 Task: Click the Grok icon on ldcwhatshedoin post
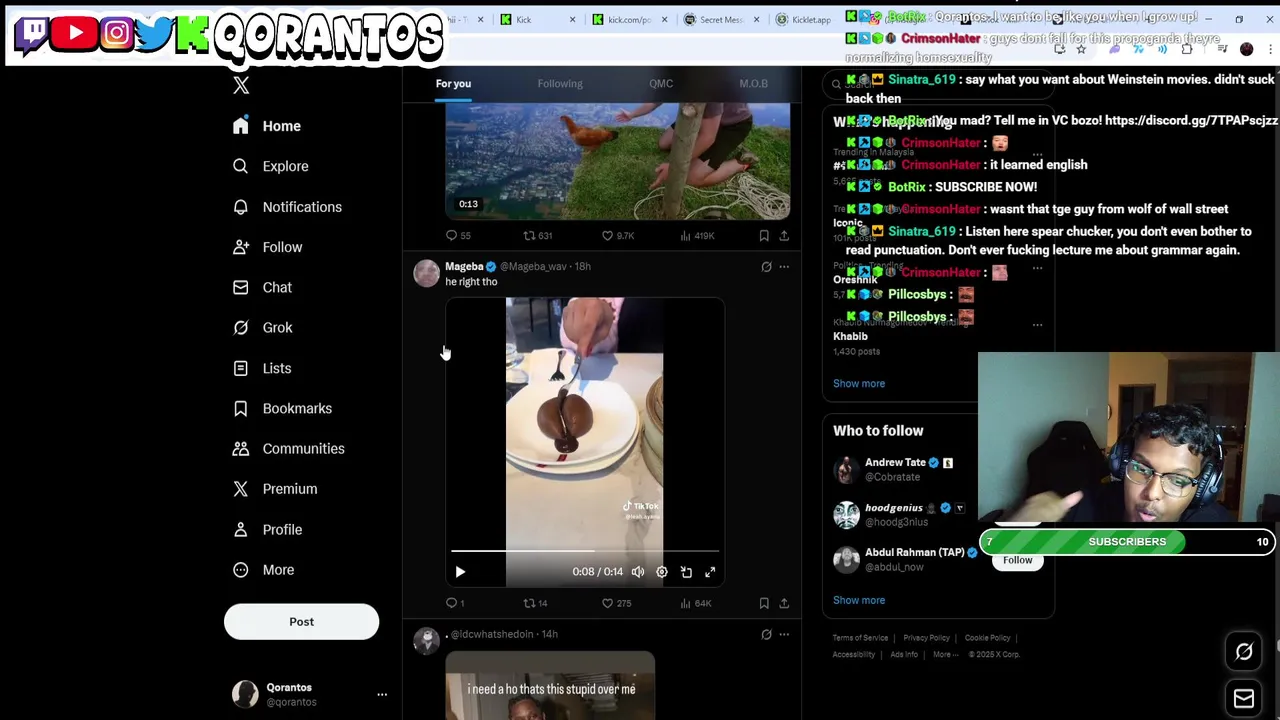click(x=766, y=634)
